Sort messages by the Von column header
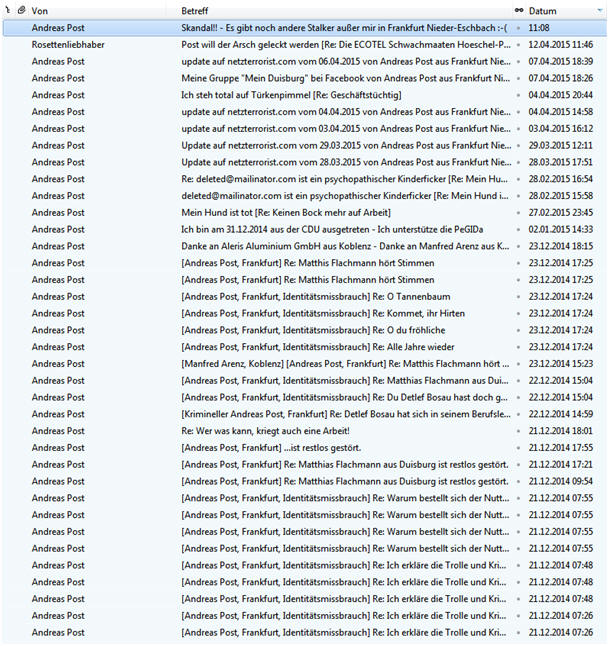 coord(40,11)
